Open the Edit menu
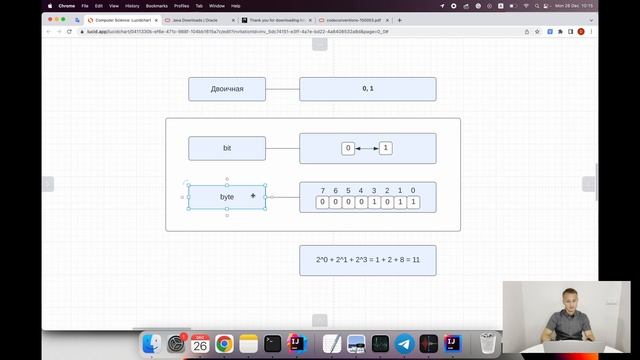 [99, 6]
